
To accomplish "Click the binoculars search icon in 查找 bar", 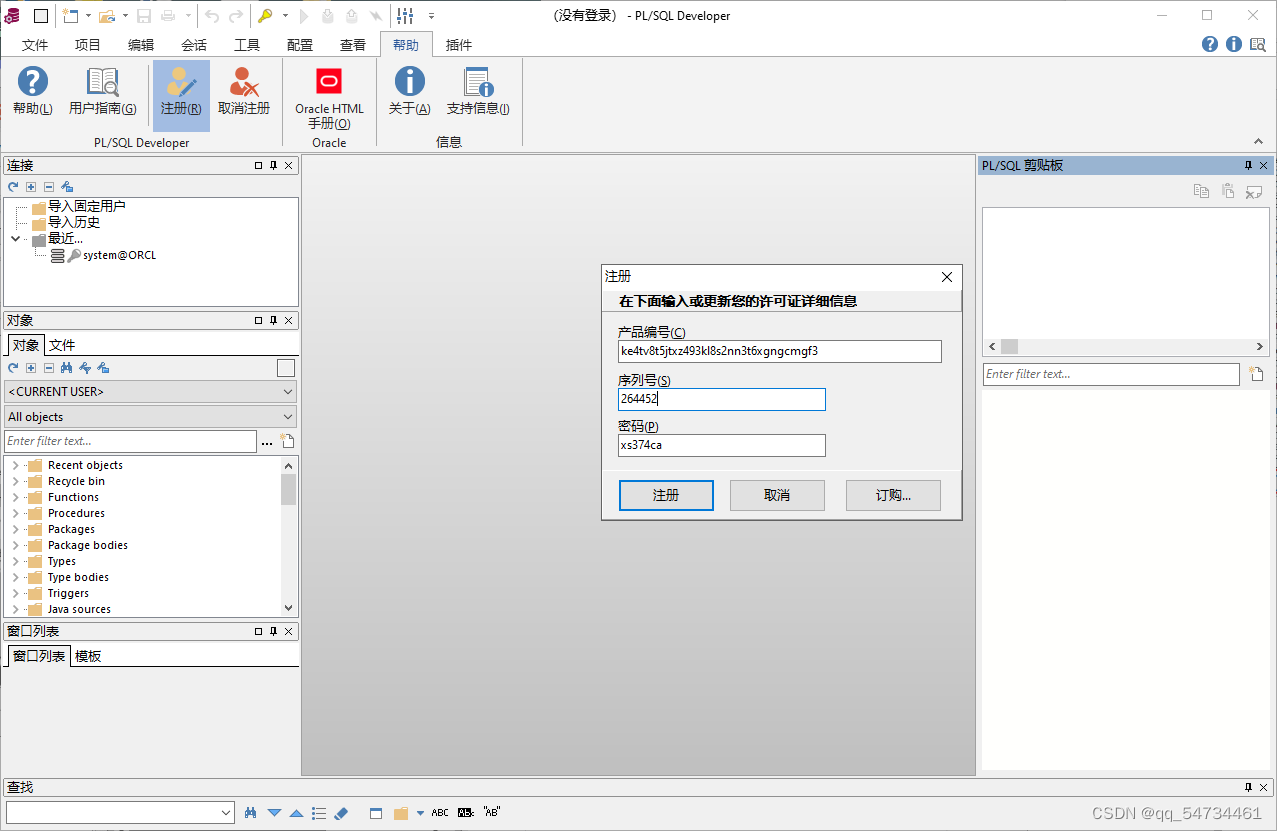I will (251, 813).
